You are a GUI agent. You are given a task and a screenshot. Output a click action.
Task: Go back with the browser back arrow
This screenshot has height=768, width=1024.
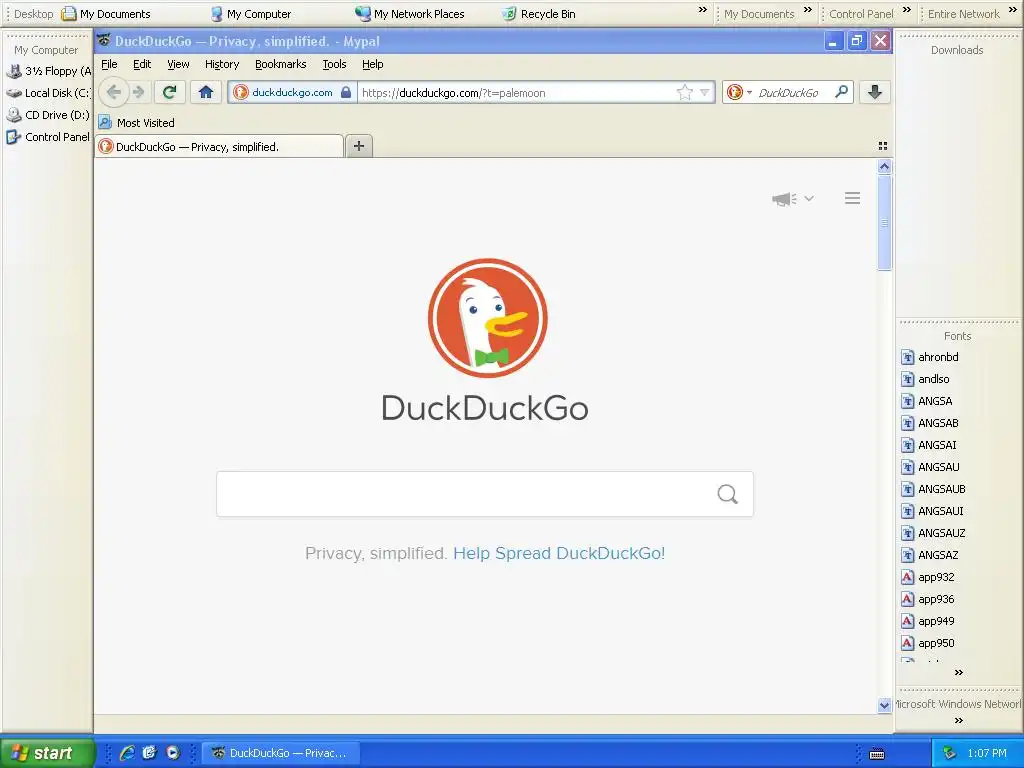click(x=114, y=92)
